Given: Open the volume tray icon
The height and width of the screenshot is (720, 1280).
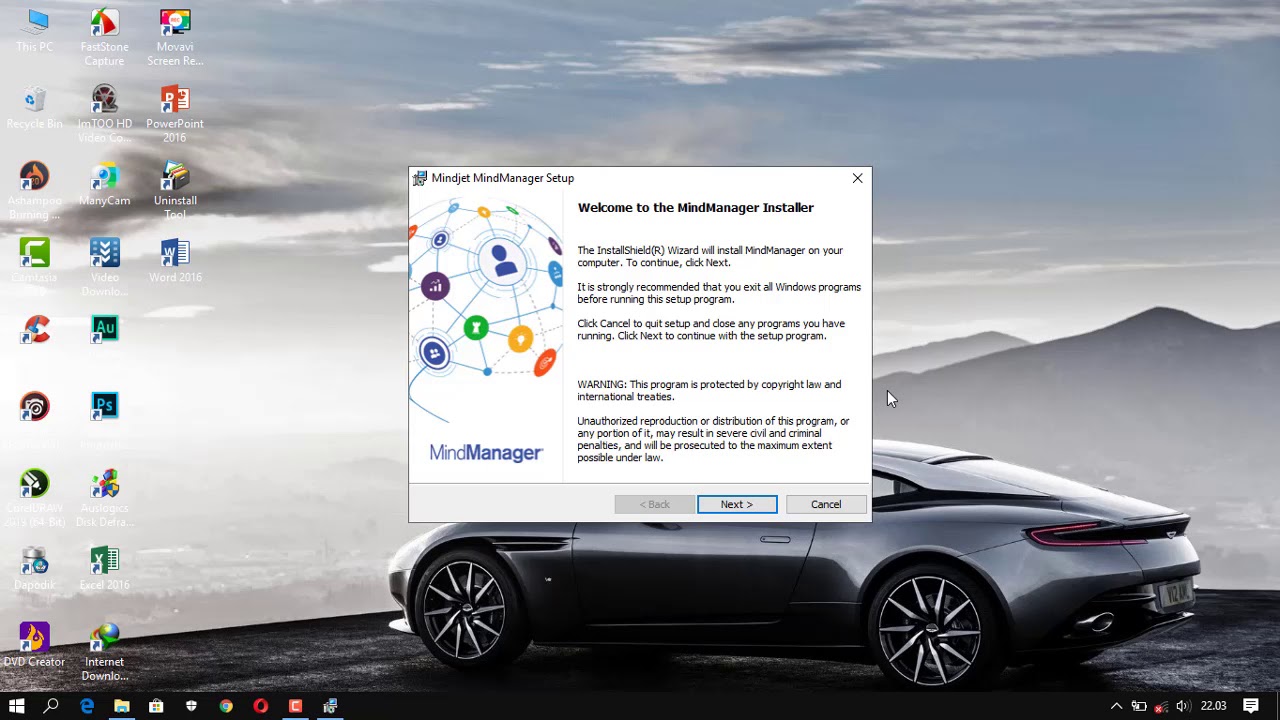Looking at the screenshot, I should 1183,706.
